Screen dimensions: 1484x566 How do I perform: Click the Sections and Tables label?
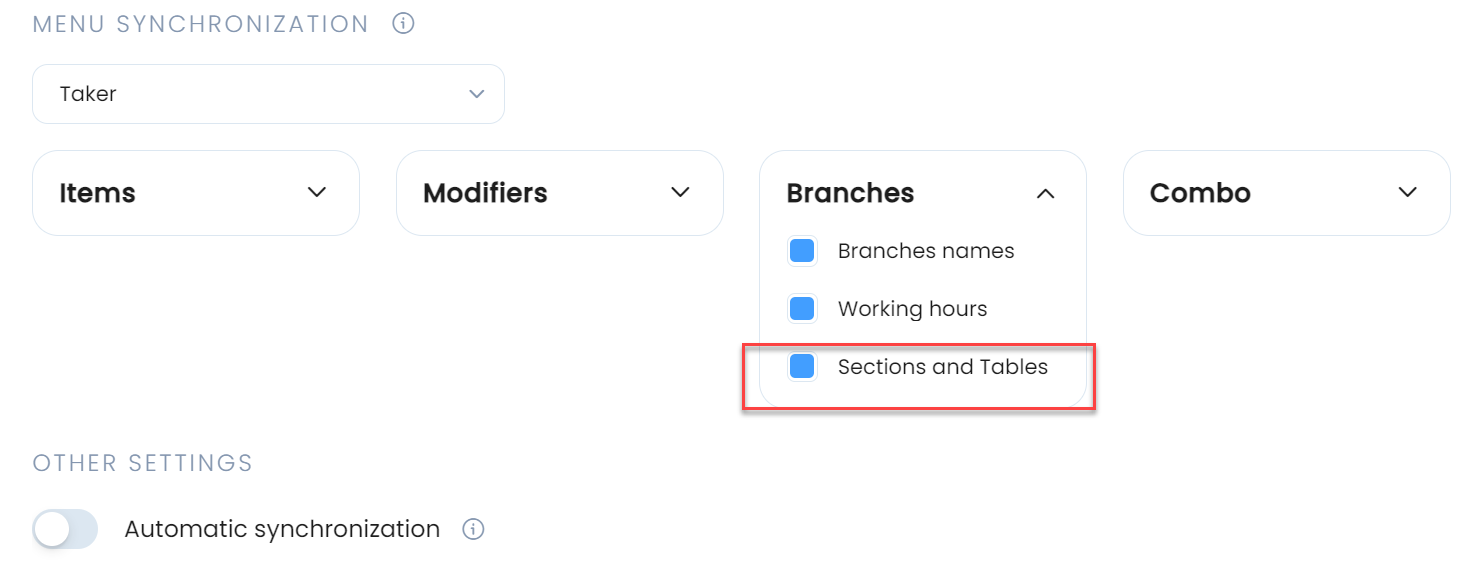(x=943, y=367)
